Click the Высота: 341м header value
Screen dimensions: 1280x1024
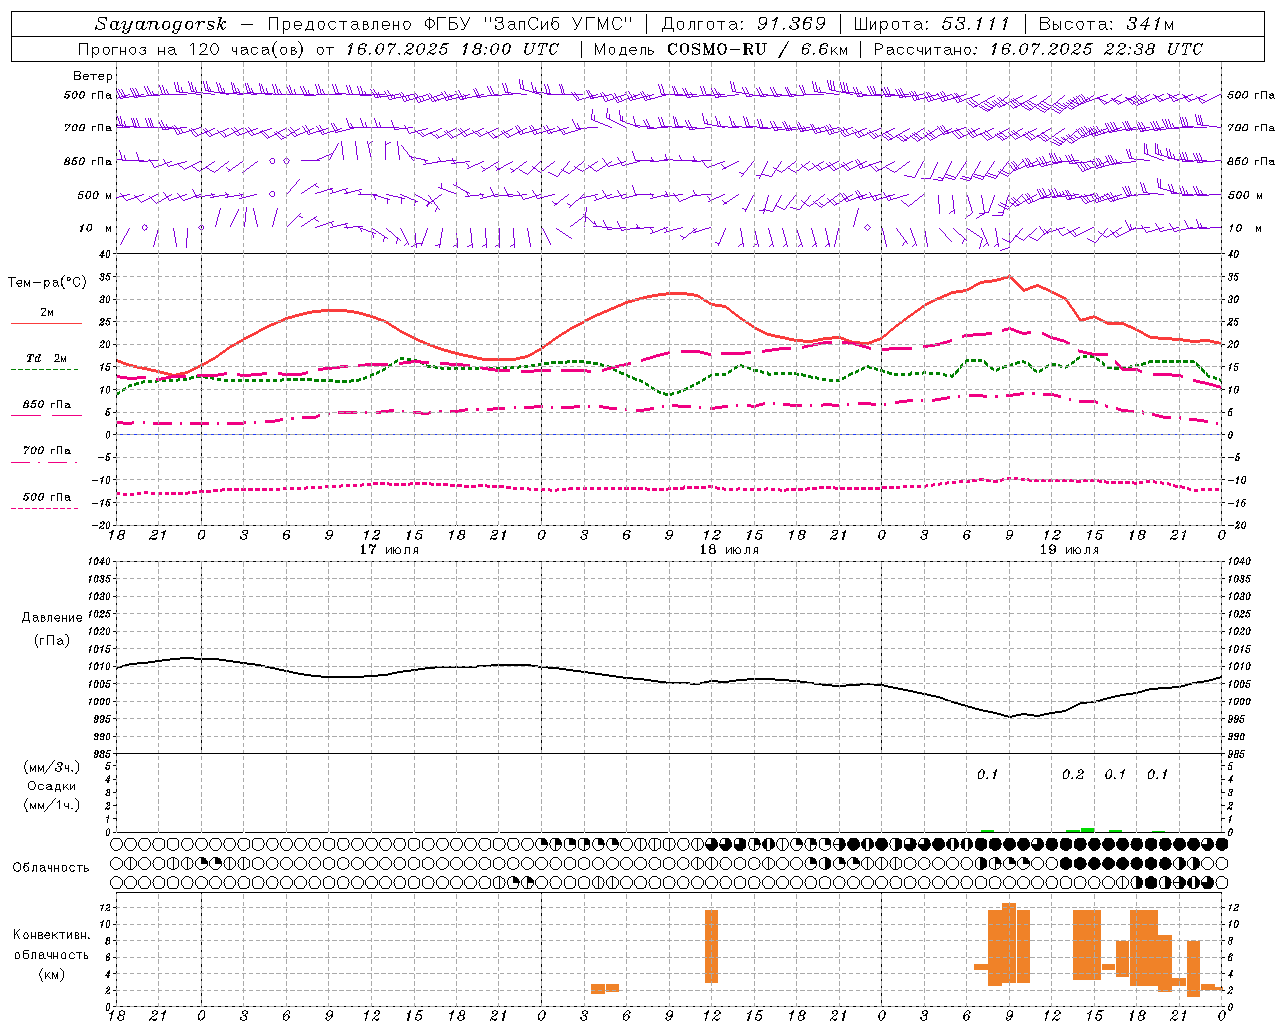[1106, 24]
